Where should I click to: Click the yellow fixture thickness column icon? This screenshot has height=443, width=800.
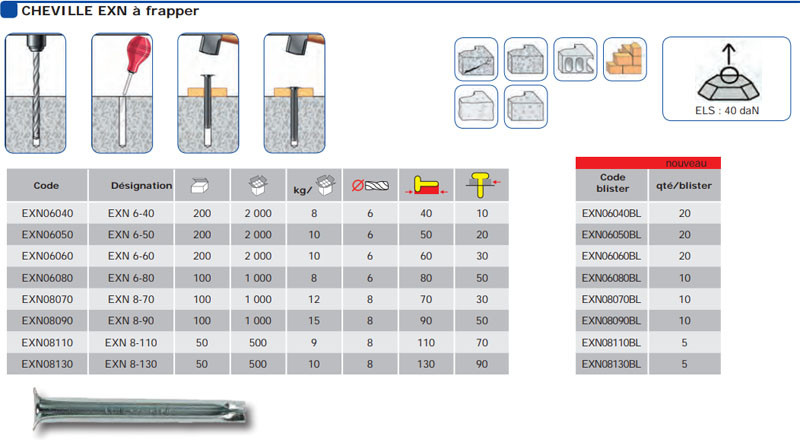pyautogui.click(x=483, y=185)
